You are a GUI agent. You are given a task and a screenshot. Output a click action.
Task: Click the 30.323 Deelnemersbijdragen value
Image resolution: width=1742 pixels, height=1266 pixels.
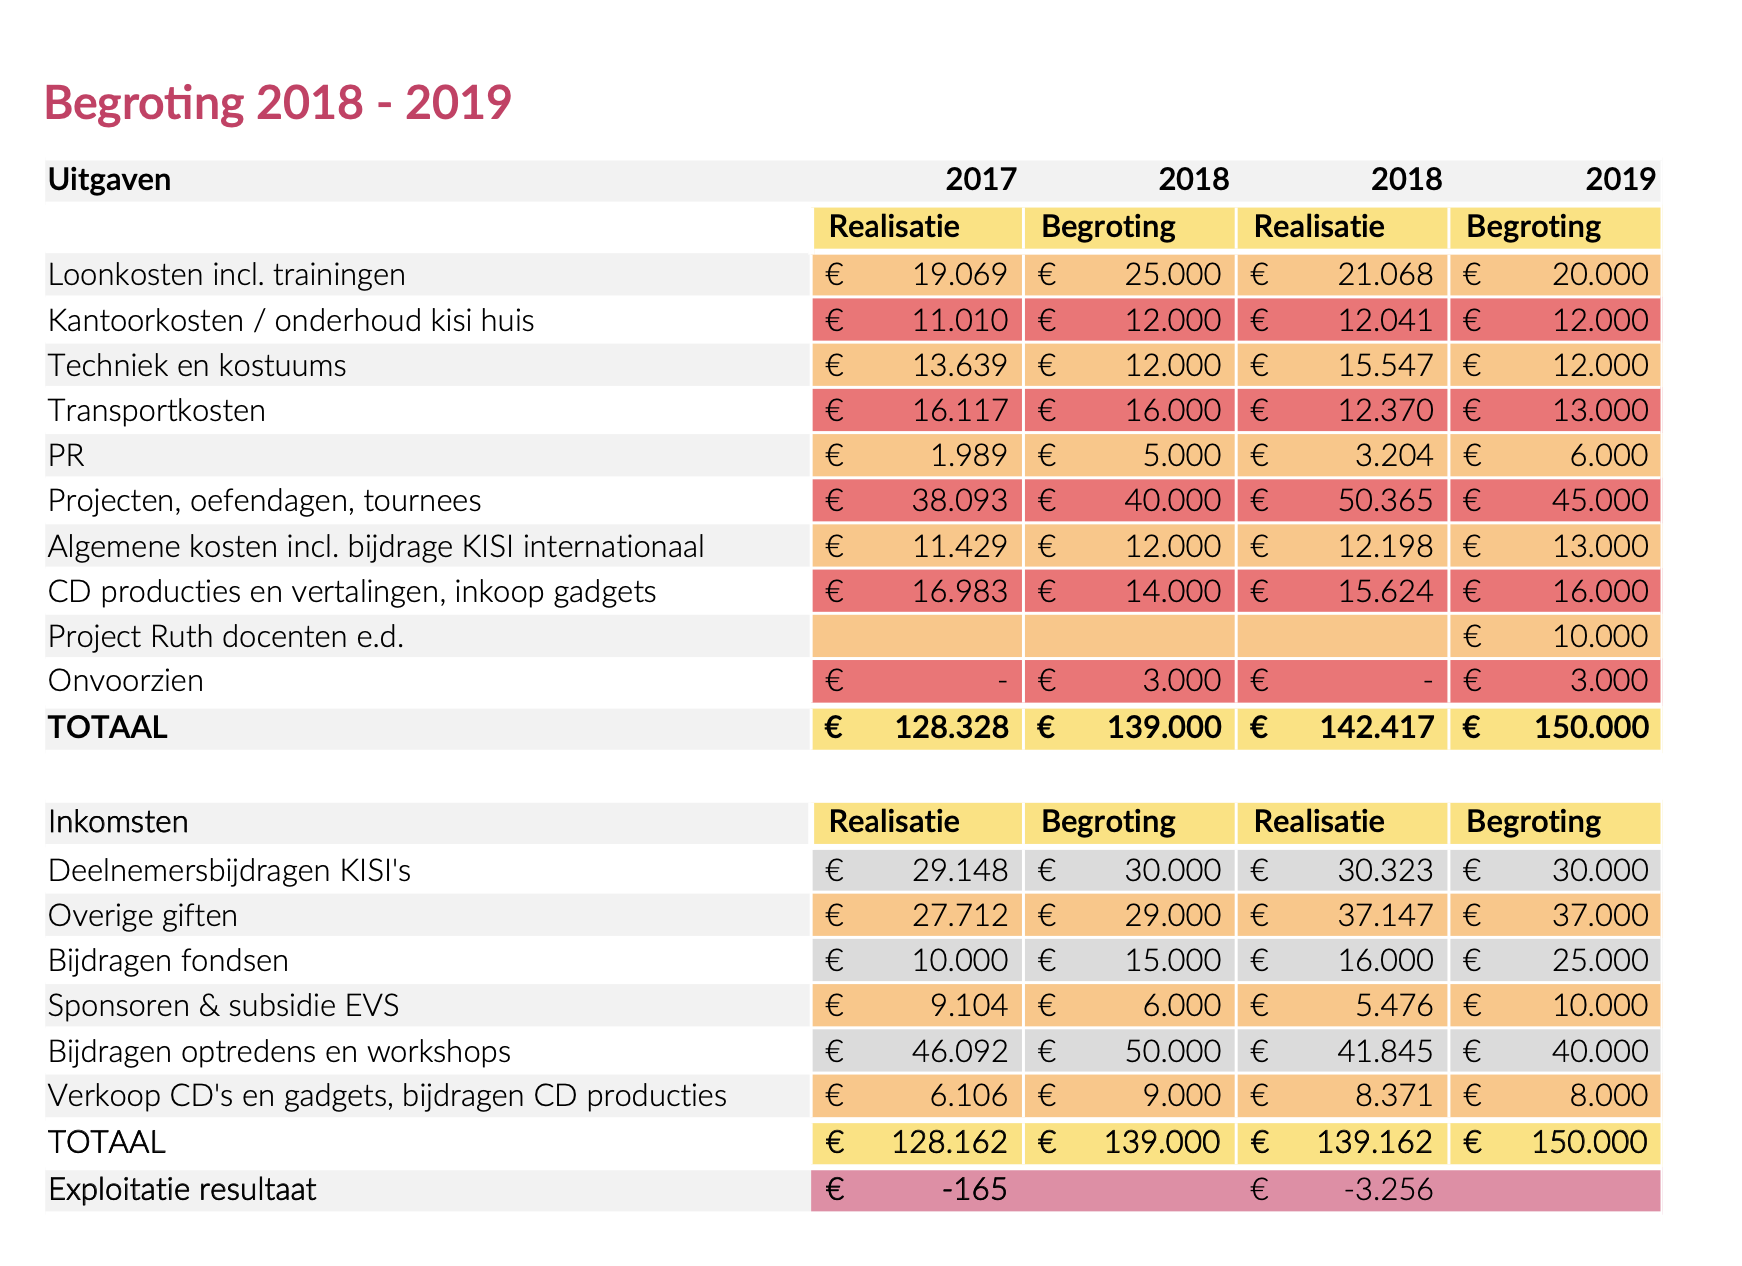(x=1386, y=871)
